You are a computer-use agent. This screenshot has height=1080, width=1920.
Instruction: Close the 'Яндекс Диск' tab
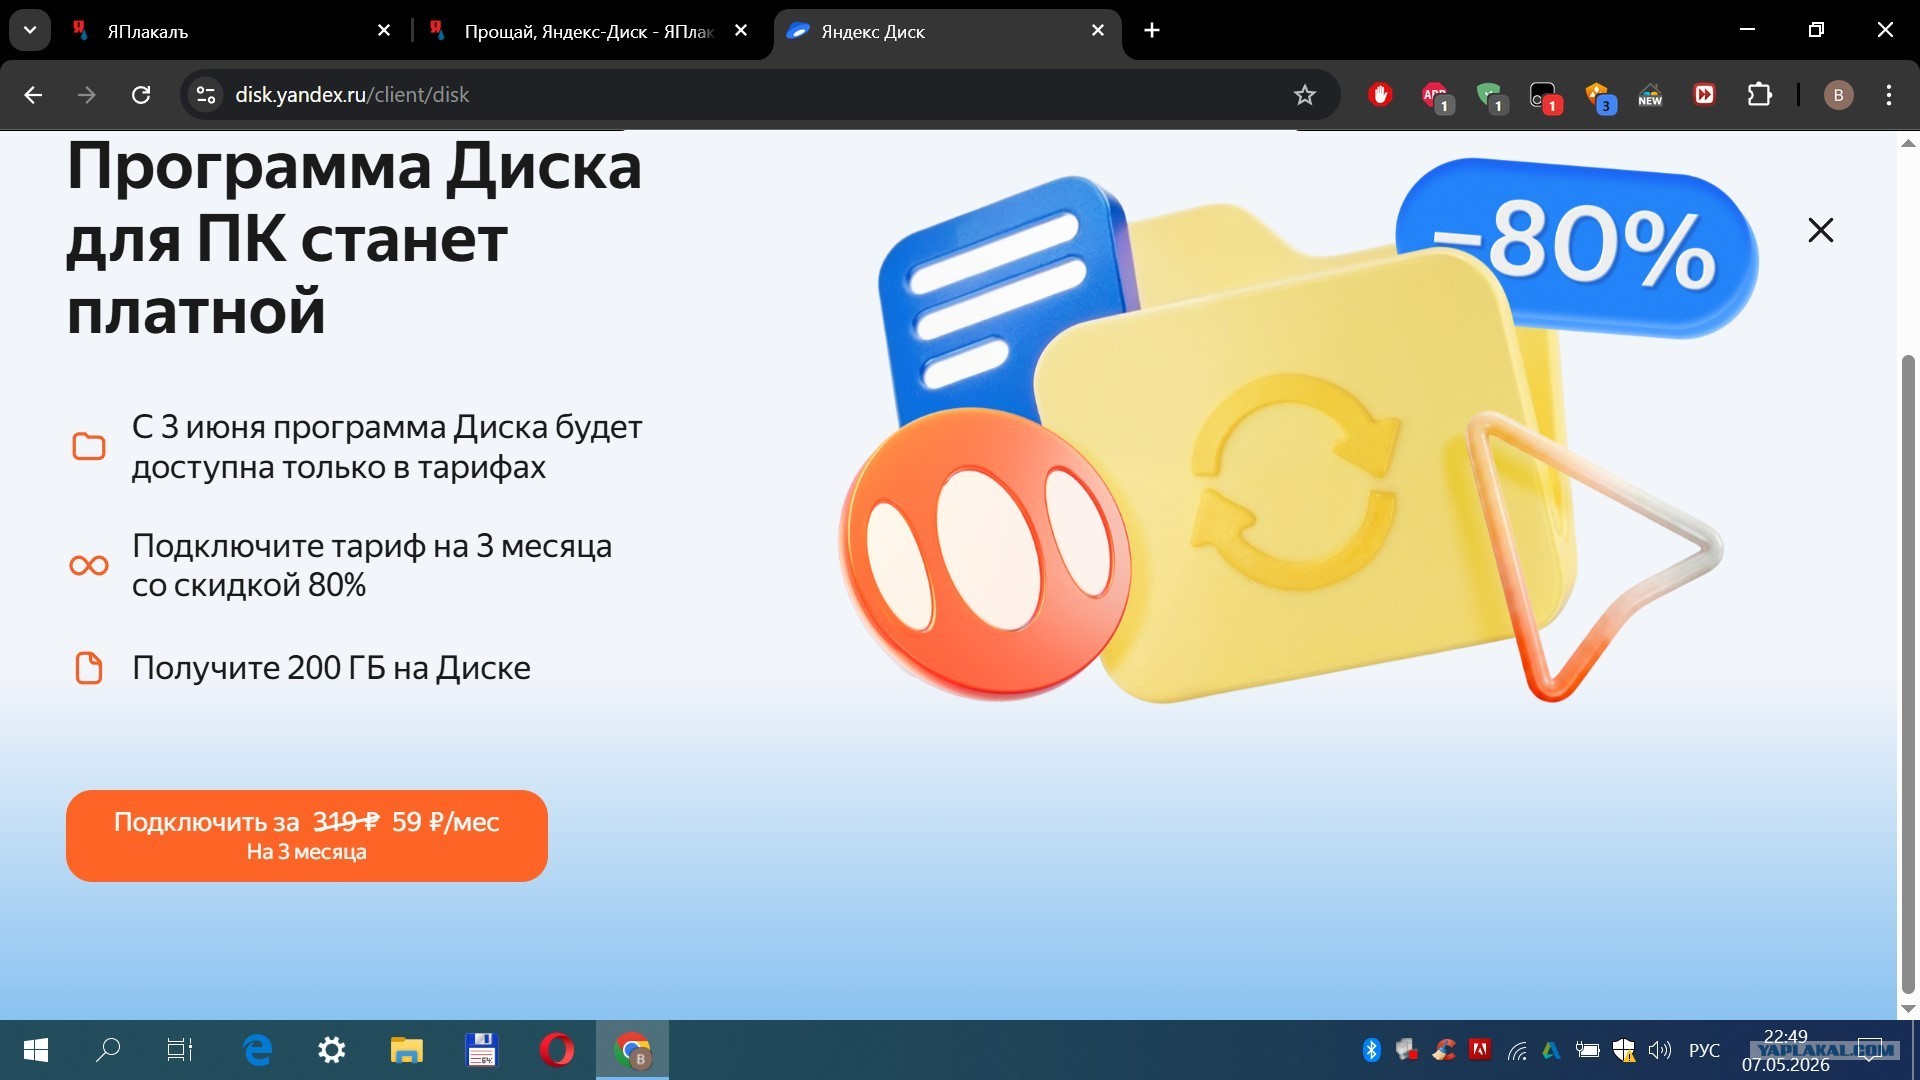tap(1098, 31)
